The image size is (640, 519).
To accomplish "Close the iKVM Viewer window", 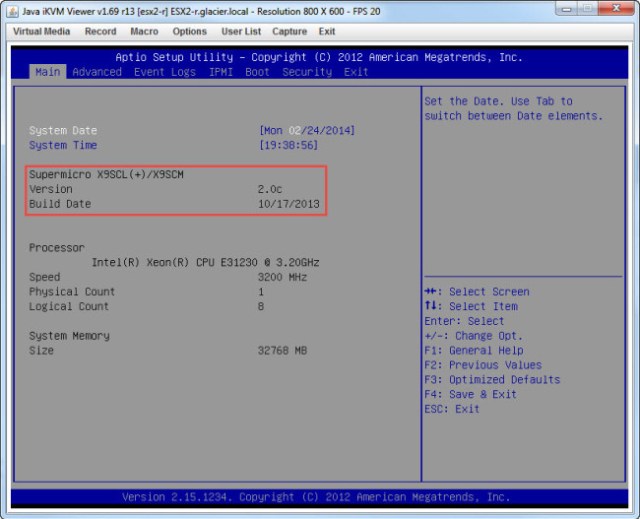I will (616, 9).
